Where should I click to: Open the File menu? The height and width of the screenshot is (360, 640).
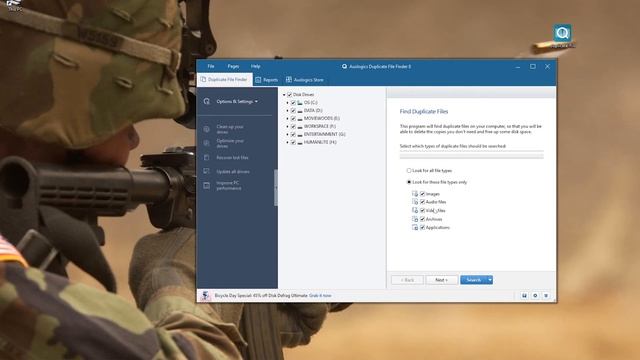click(211, 66)
